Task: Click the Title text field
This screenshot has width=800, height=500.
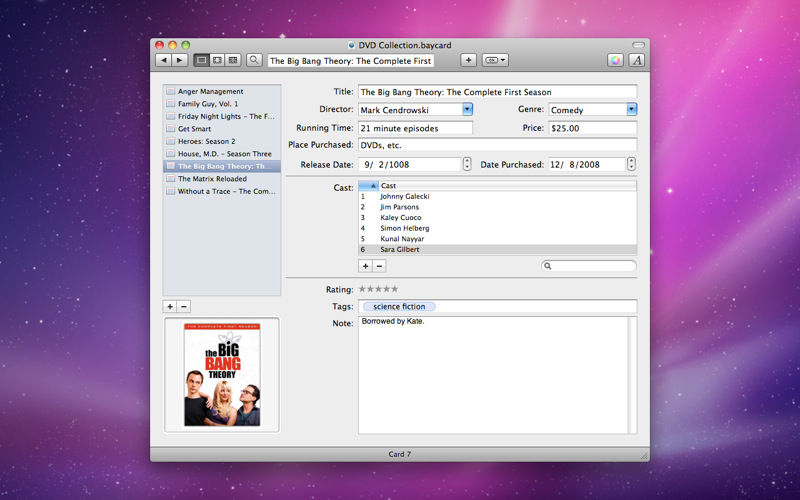Action: tap(497, 92)
